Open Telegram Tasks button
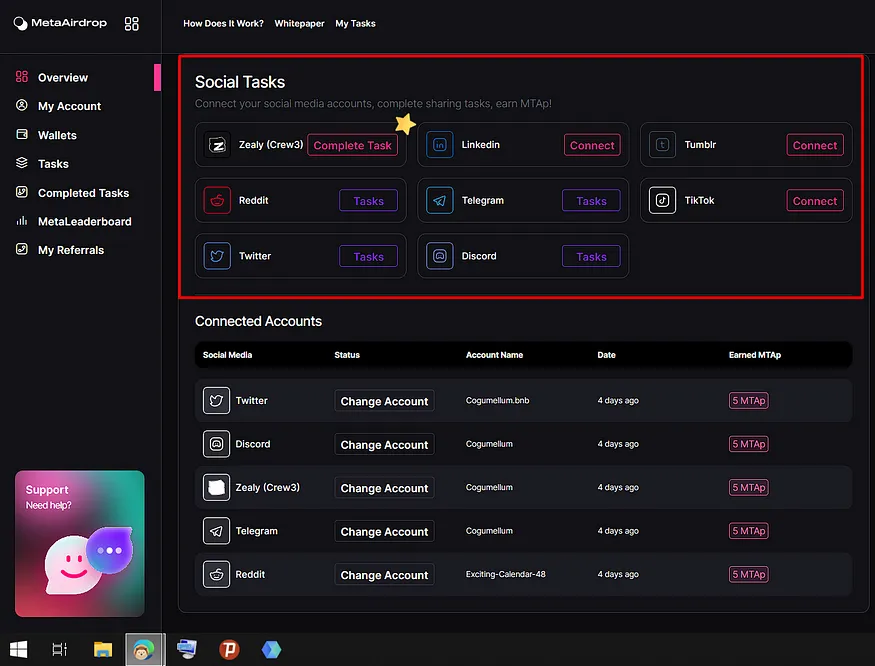Image resolution: width=875 pixels, height=666 pixels. [x=591, y=201]
